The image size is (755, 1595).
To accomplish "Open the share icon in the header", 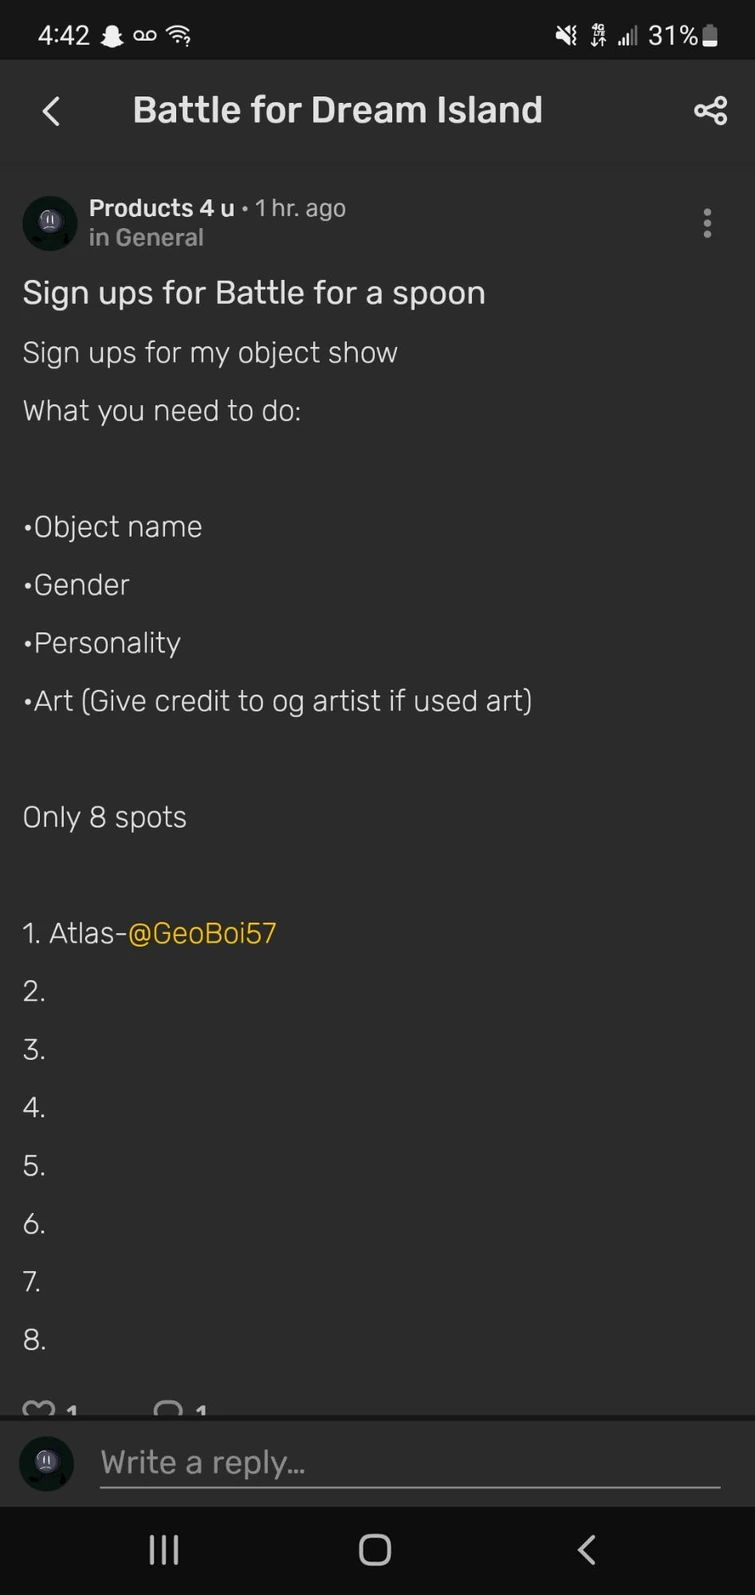I will 710,111.
